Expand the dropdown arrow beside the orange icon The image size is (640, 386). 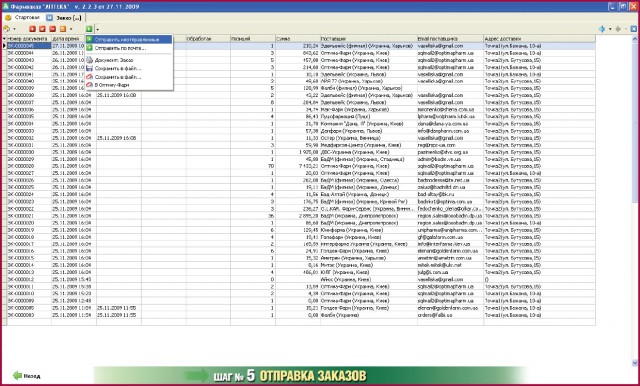click(71, 29)
